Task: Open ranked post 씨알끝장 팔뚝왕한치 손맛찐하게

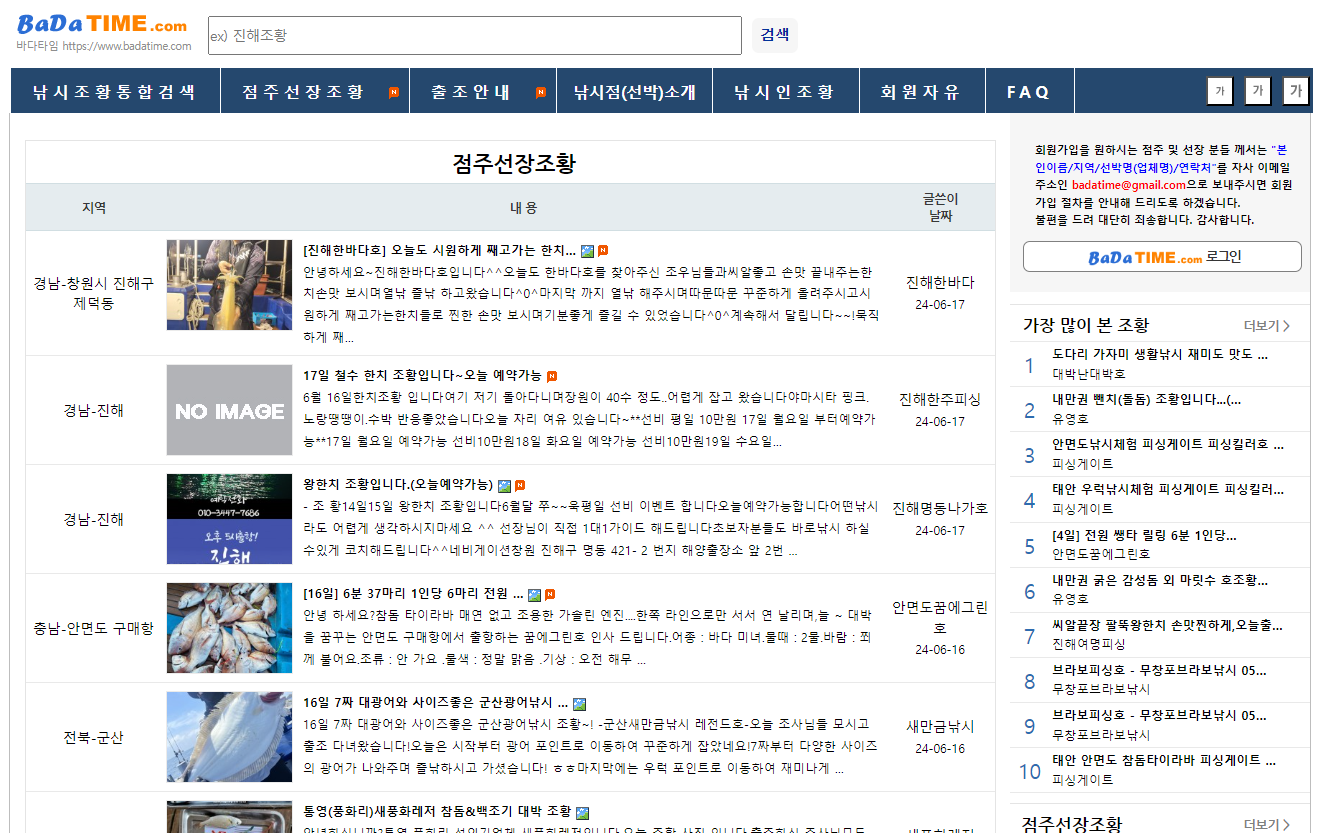Action: 1167,624
